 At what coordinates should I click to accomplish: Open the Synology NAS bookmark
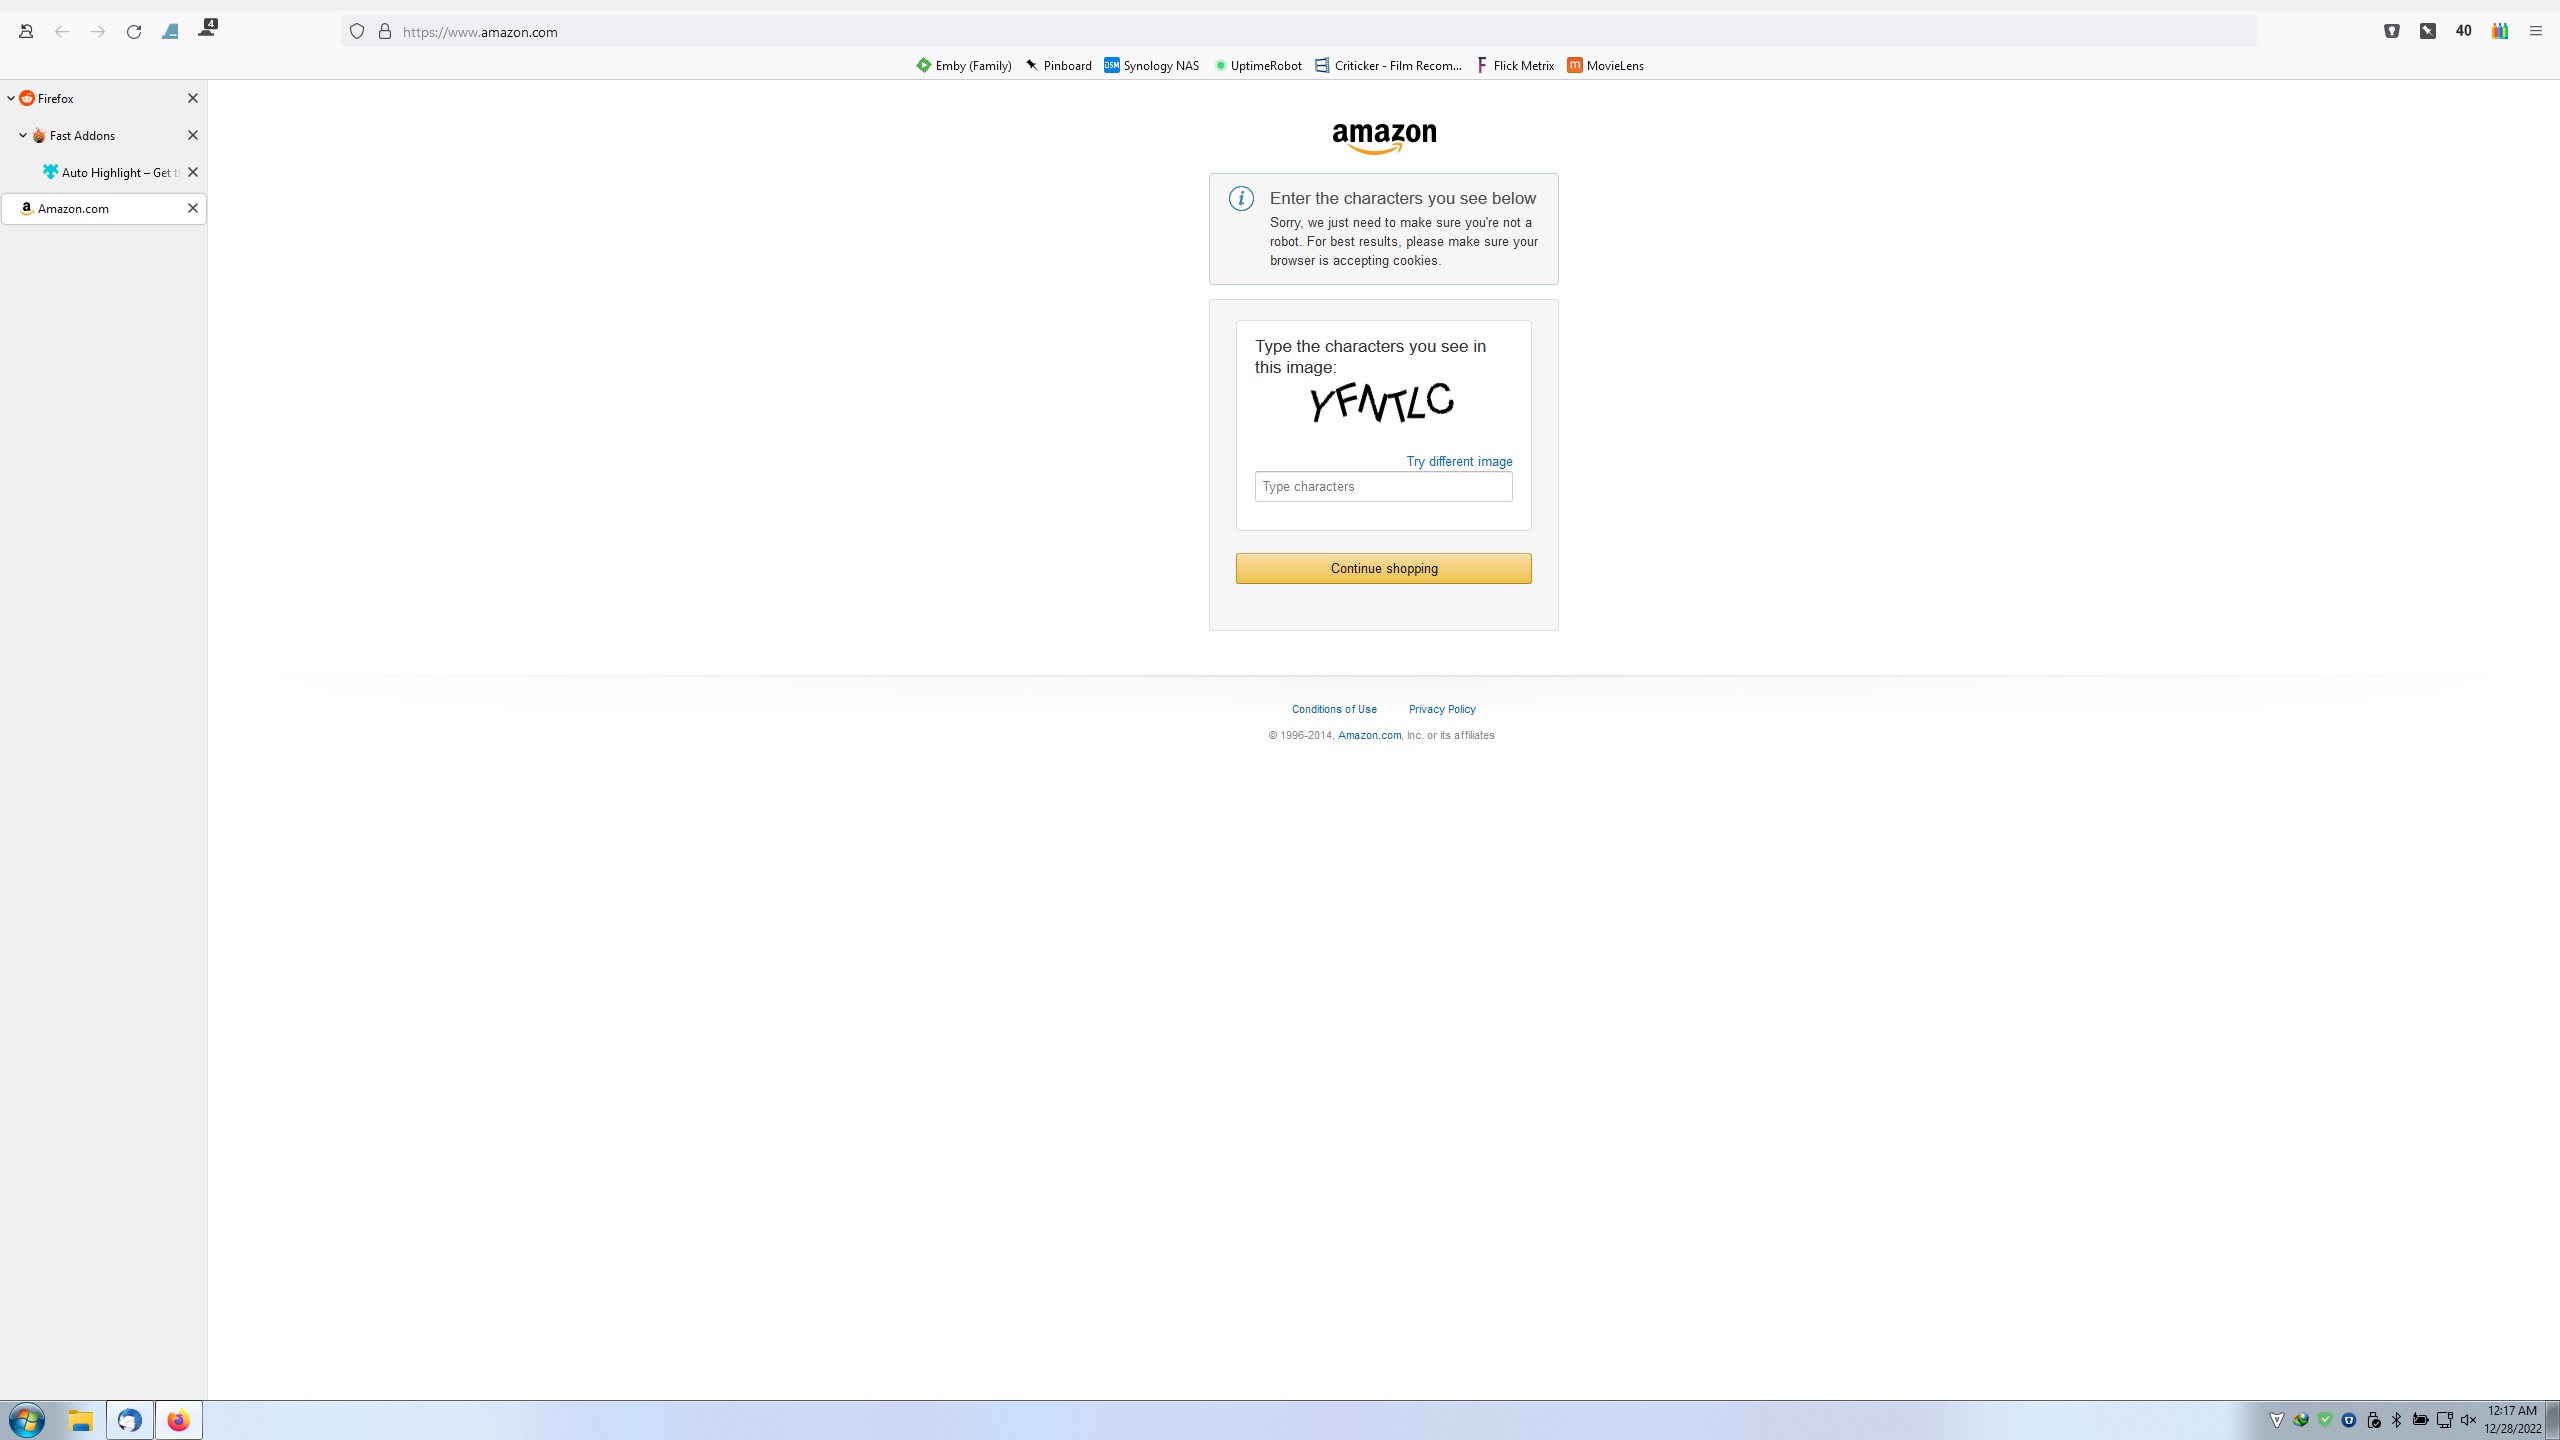pyautogui.click(x=1151, y=66)
